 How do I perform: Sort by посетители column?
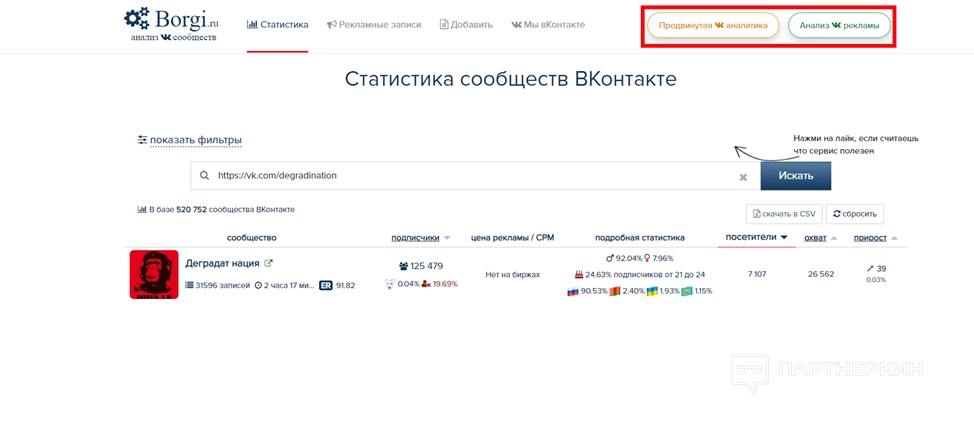coord(749,237)
